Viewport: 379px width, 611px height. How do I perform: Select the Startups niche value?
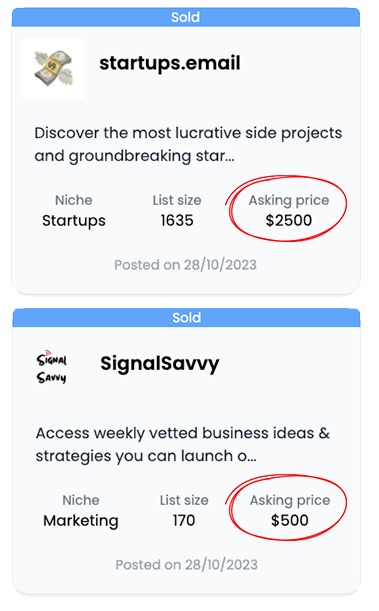point(74,221)
